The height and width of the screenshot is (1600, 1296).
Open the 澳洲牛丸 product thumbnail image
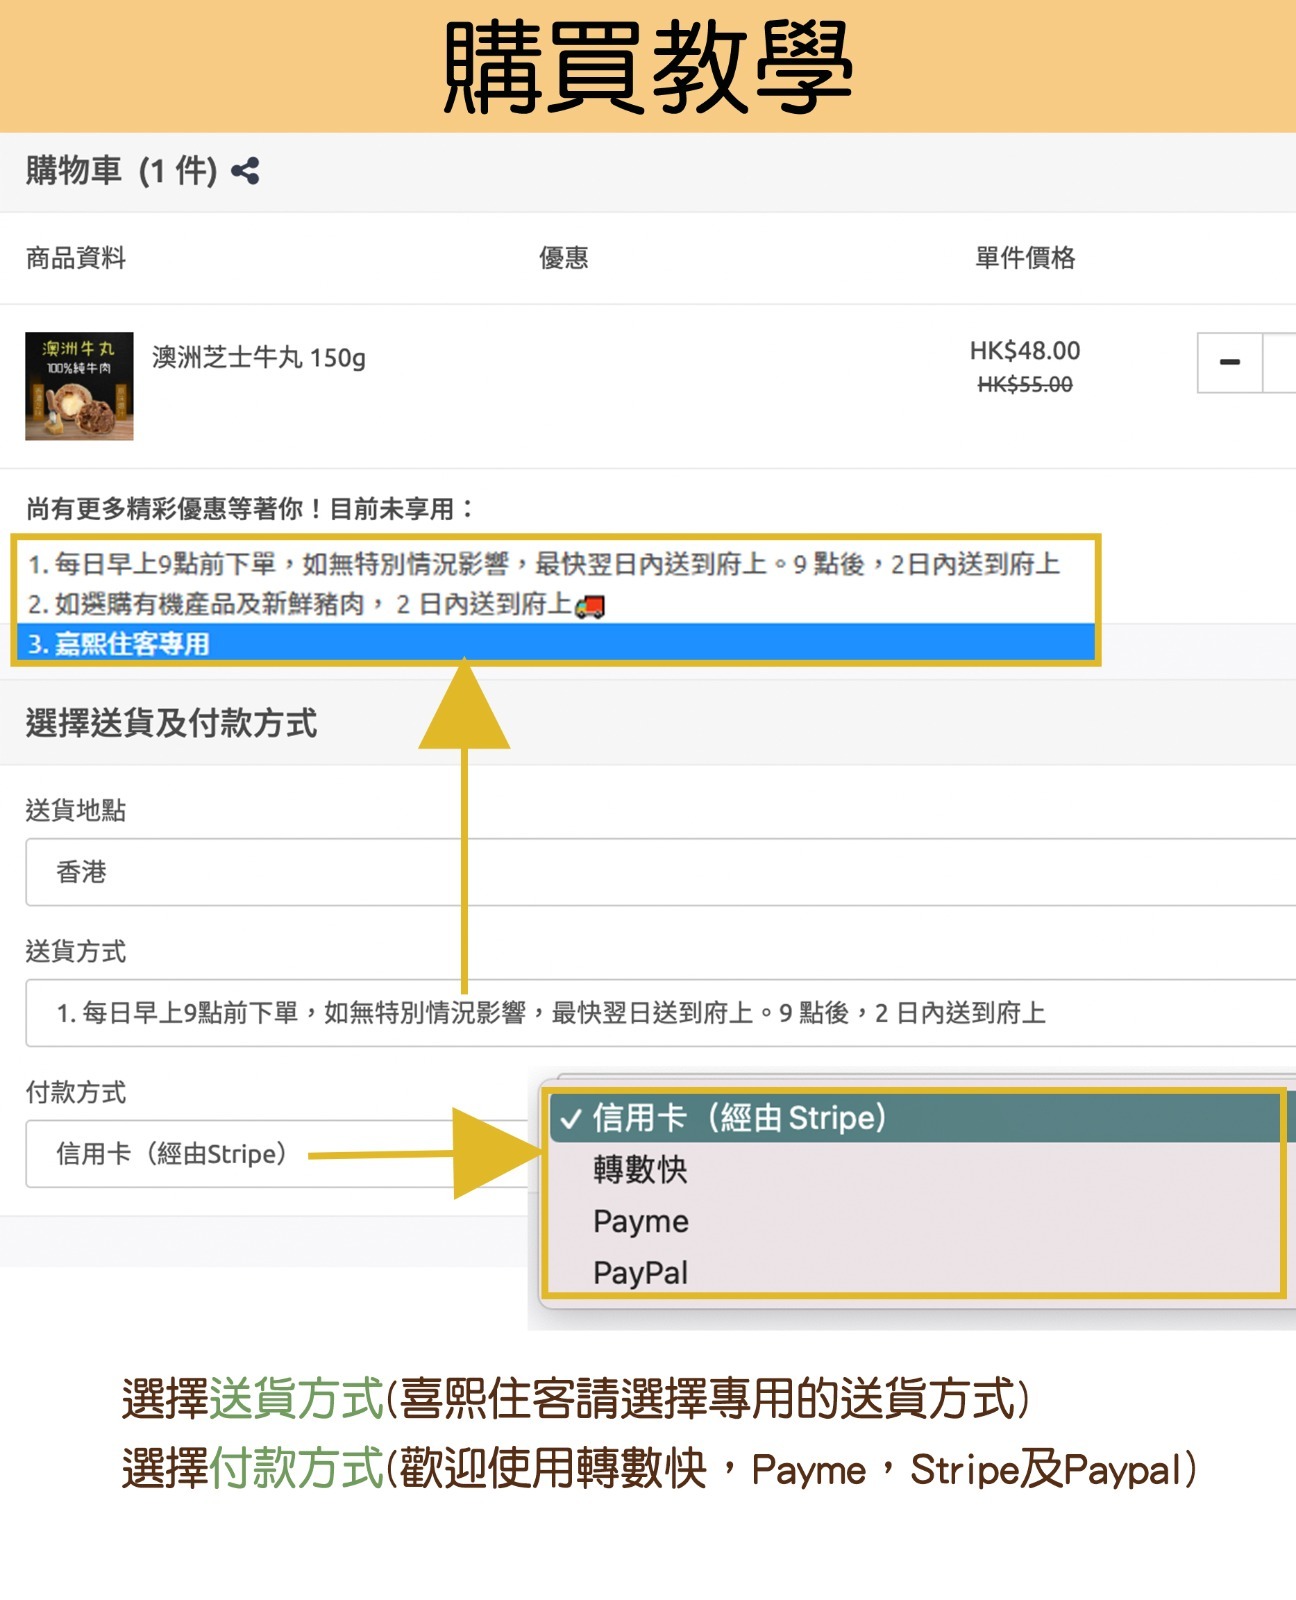tap(79, 386)
